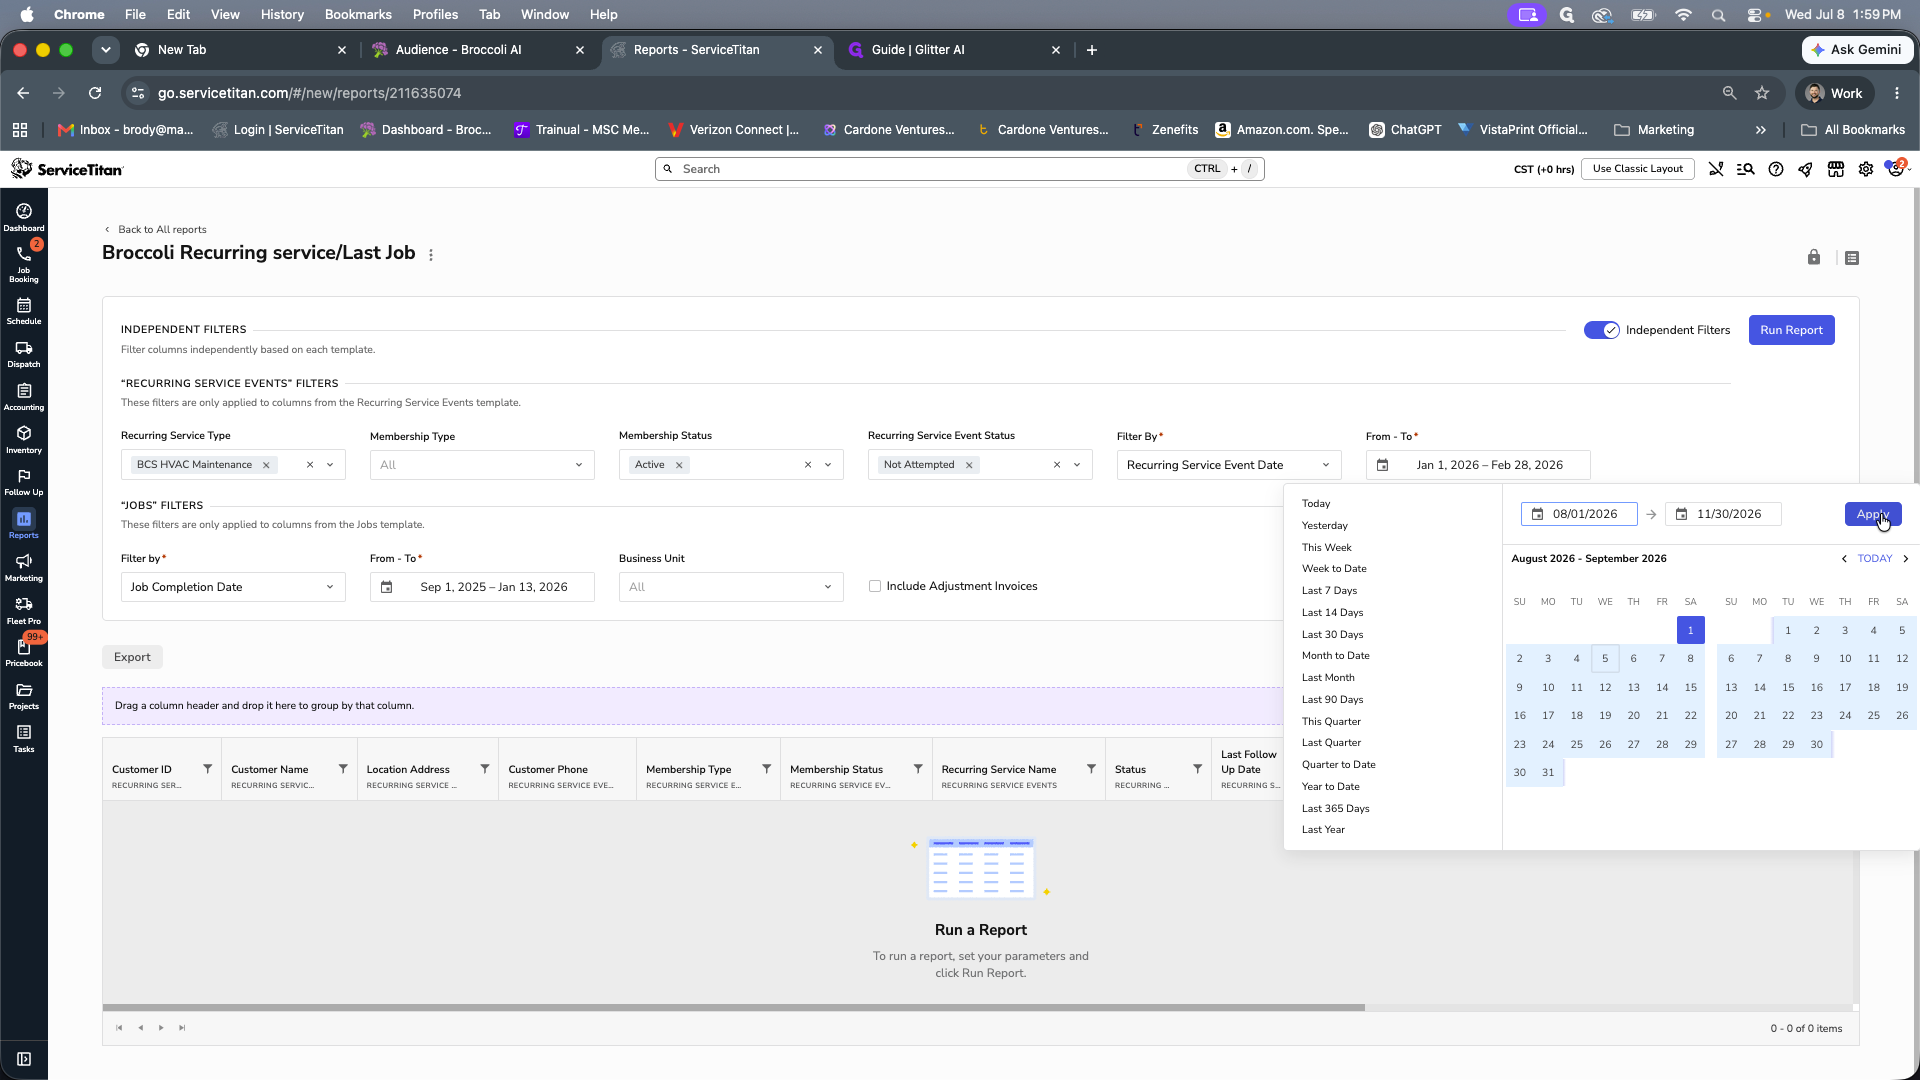The height and width of the screenshot is (1080, 1920).
Task: Click the report lock icon
Action: point(1814,257)
